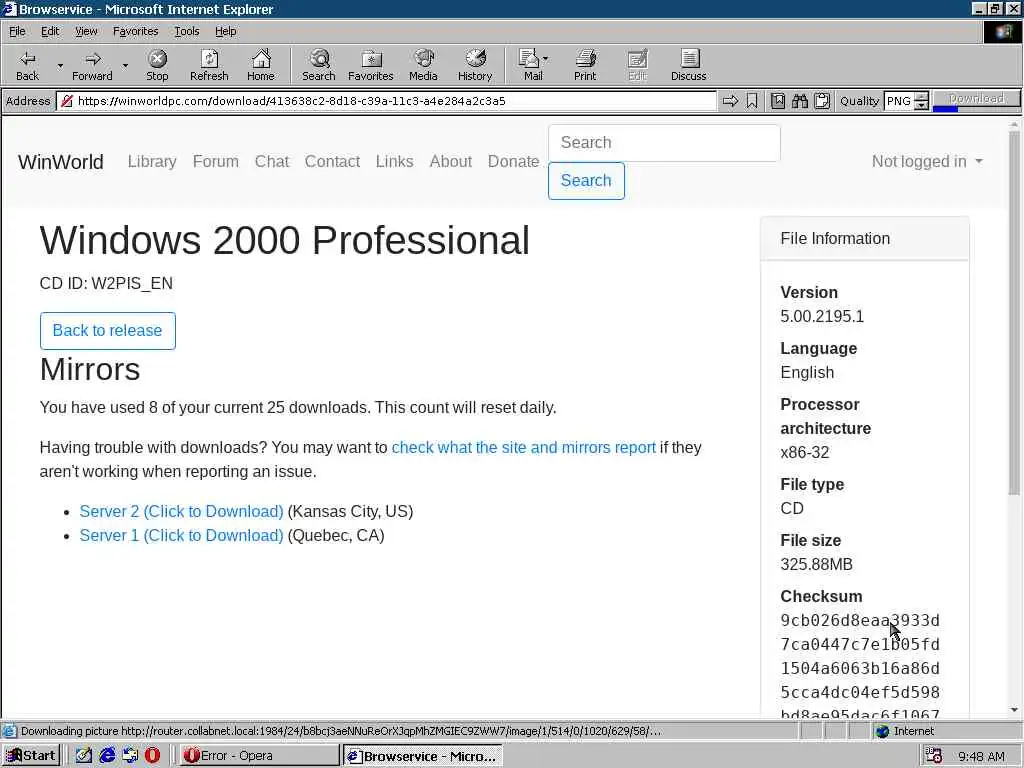The height and width of the screenshot is (768, 1024).
Task: Open the Media toolbar icon
Action: pos(423,65)
